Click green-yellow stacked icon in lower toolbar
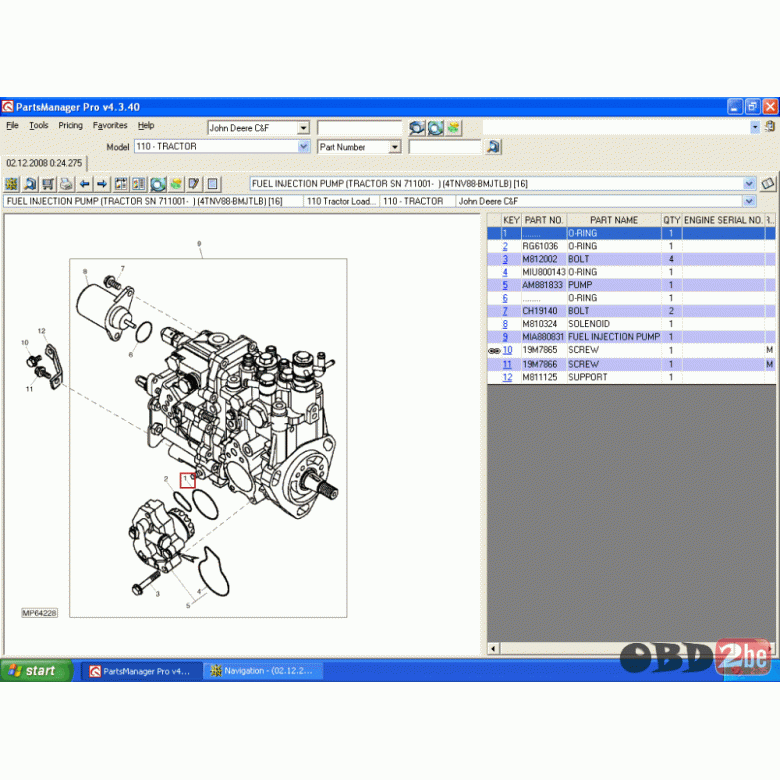The image size is (780, 780). (x=176, y=184)
